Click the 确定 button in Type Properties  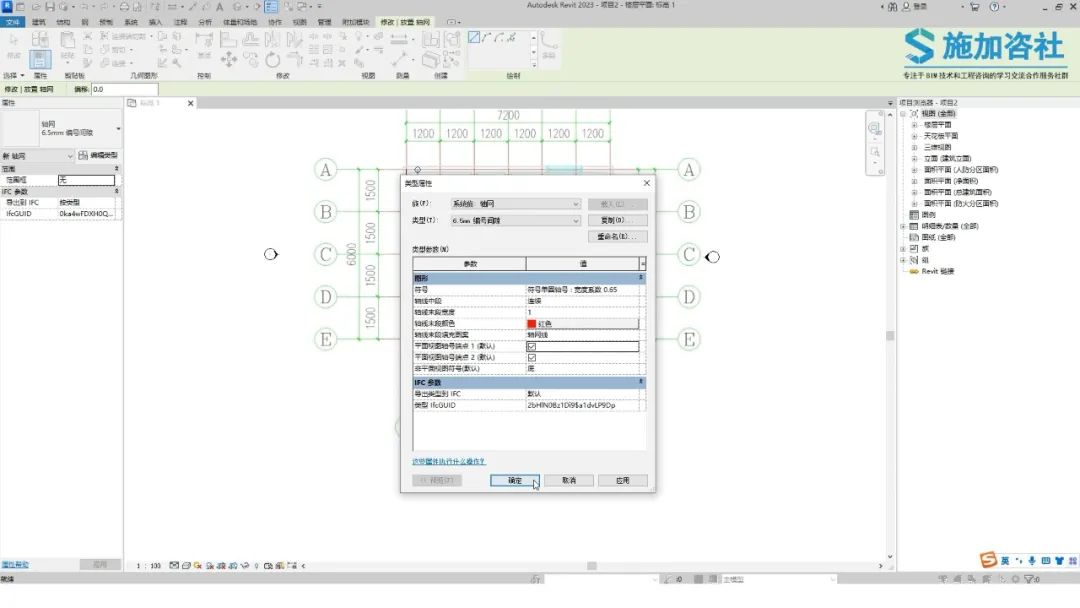[x=515, y=481]
